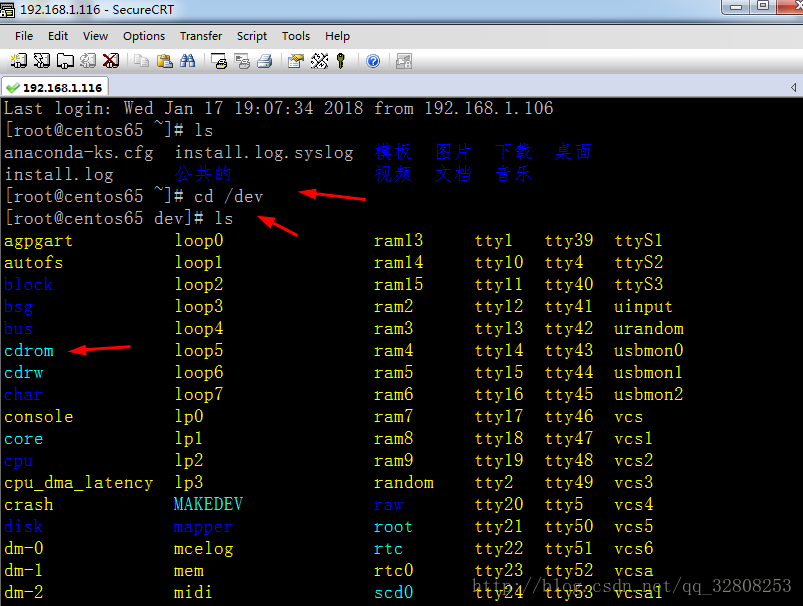Click the mcelog entry in terminal
Image resolution: width=803 pixels, height=606 pixels.
[203, 549]
